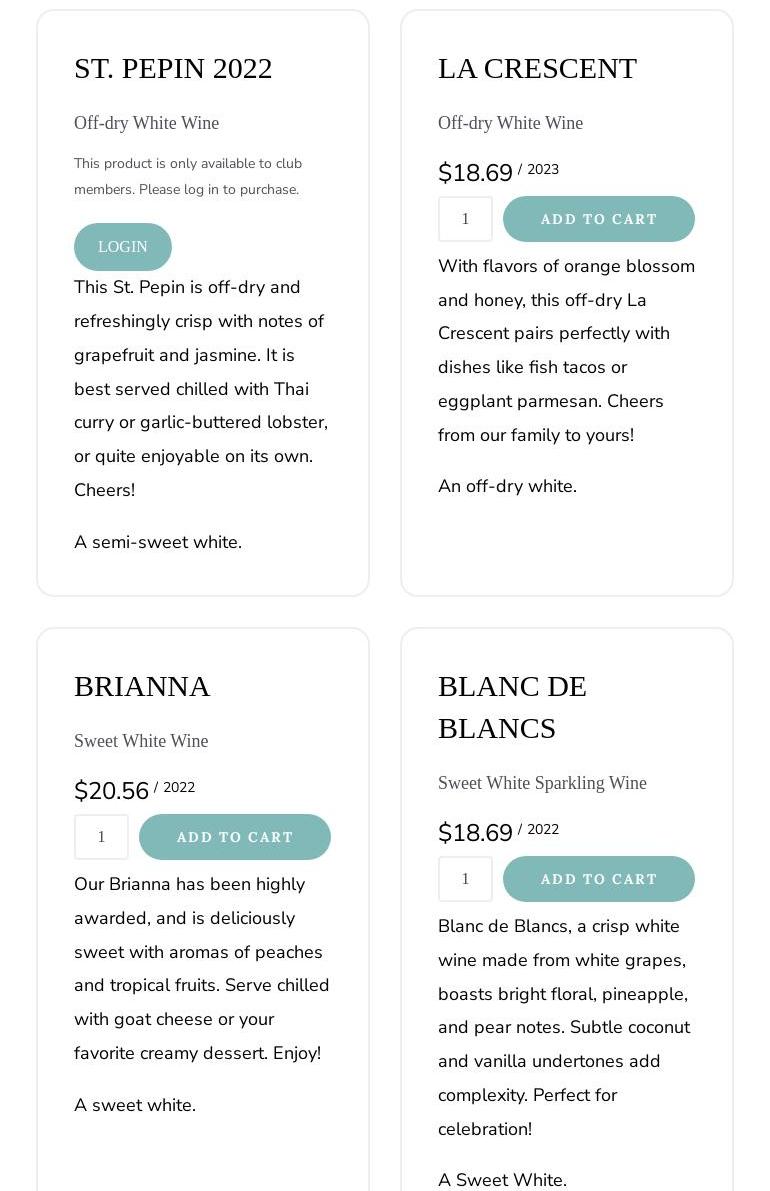The image size is (770, 1191).
Task: Add Brianna wine to cart
Action: [x=234, y=837]
